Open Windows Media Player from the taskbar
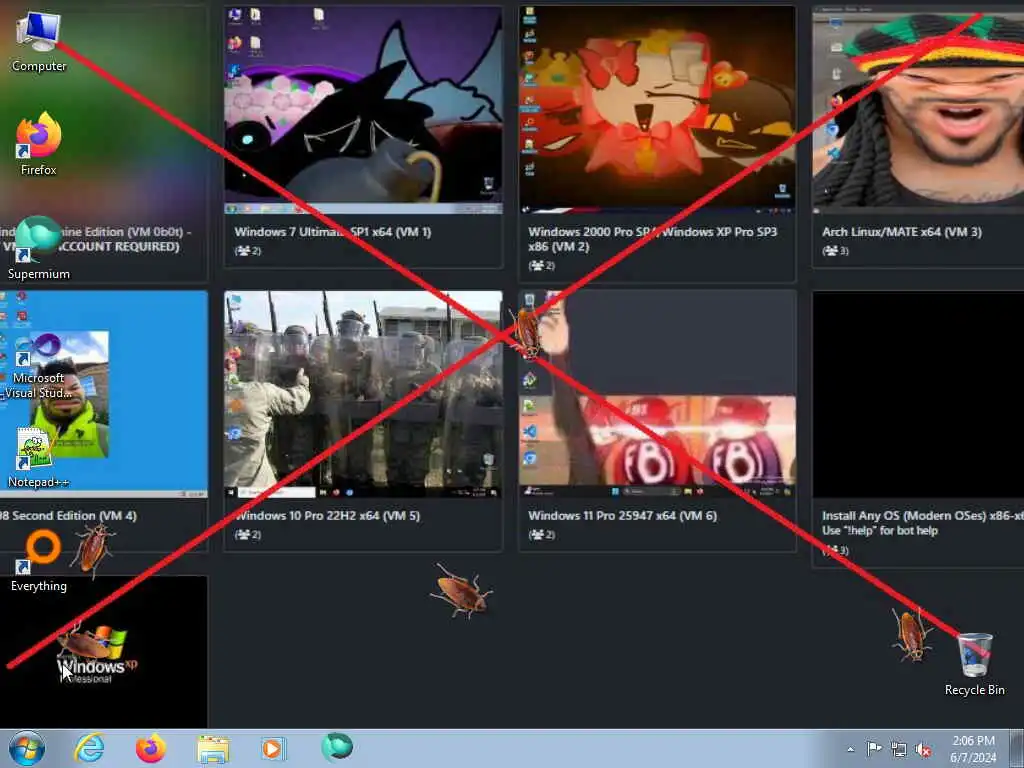This screenshot has height=768, width=1024. [273, 748]
